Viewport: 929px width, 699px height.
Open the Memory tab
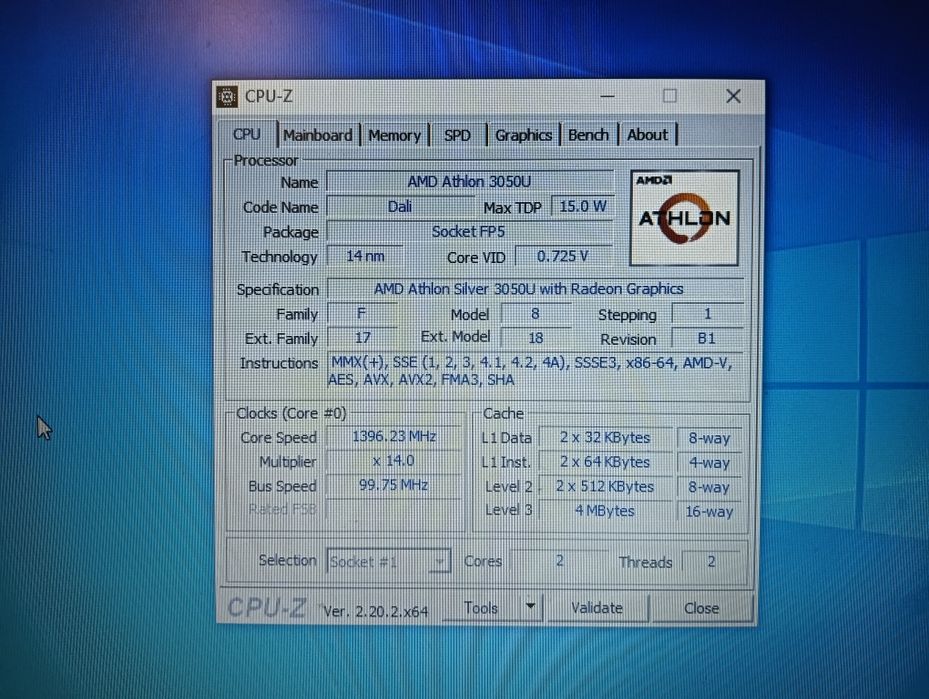pos(394,135)
